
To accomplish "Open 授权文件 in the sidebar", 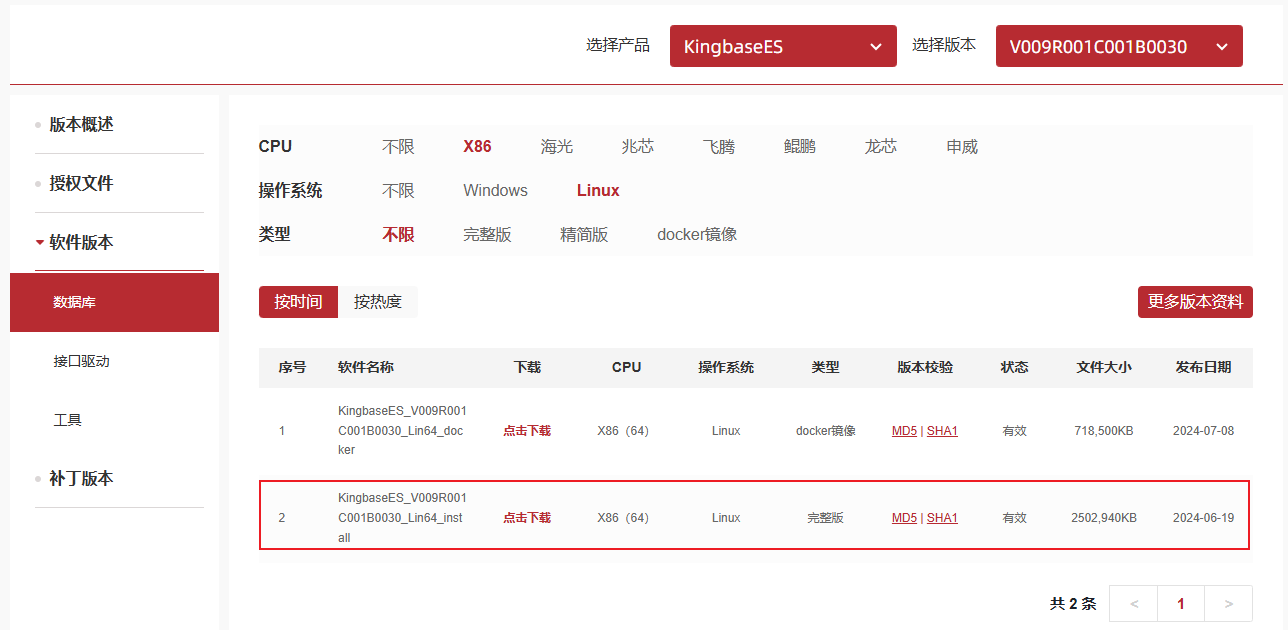I will coord(81,183).
